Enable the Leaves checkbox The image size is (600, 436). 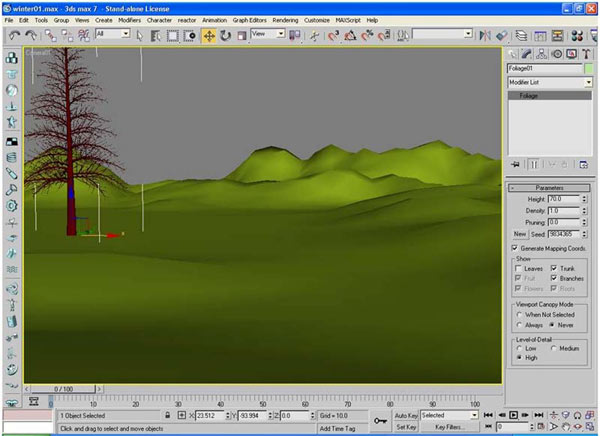[x=518, y=268]
